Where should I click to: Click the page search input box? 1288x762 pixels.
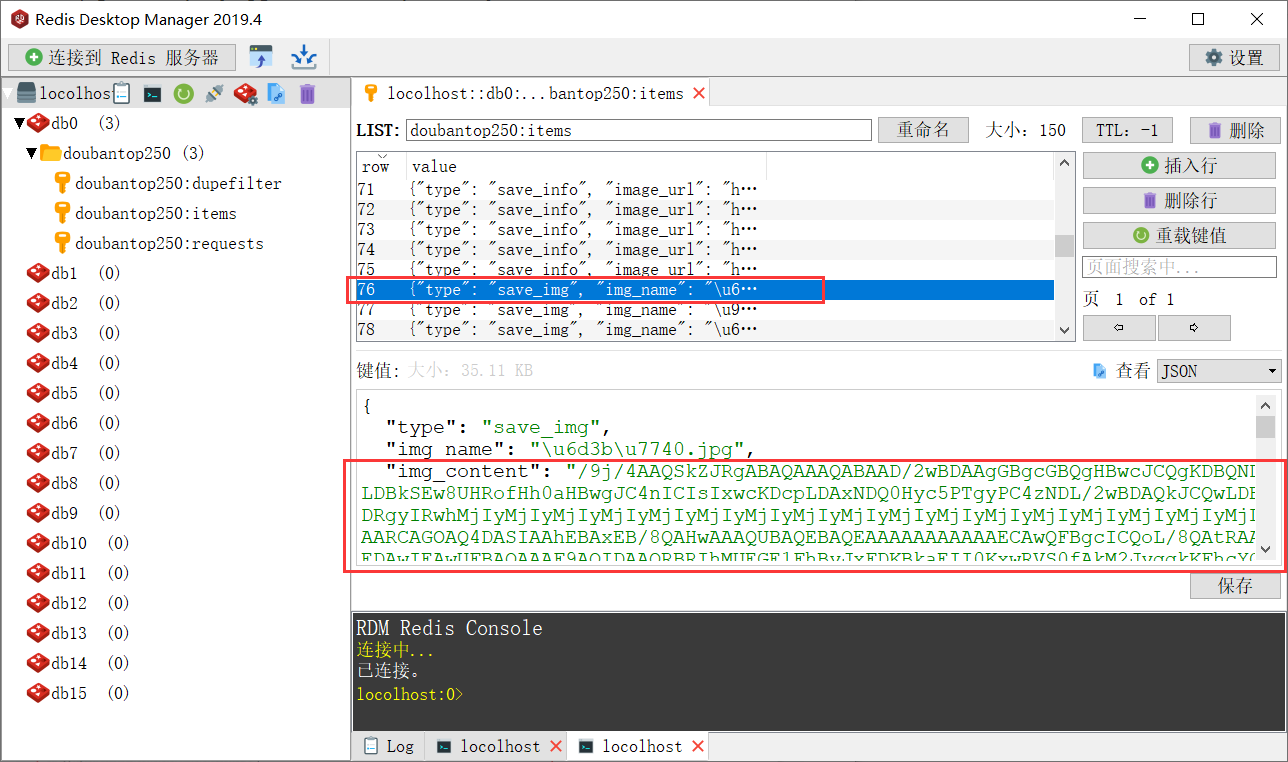(1179, 267)
